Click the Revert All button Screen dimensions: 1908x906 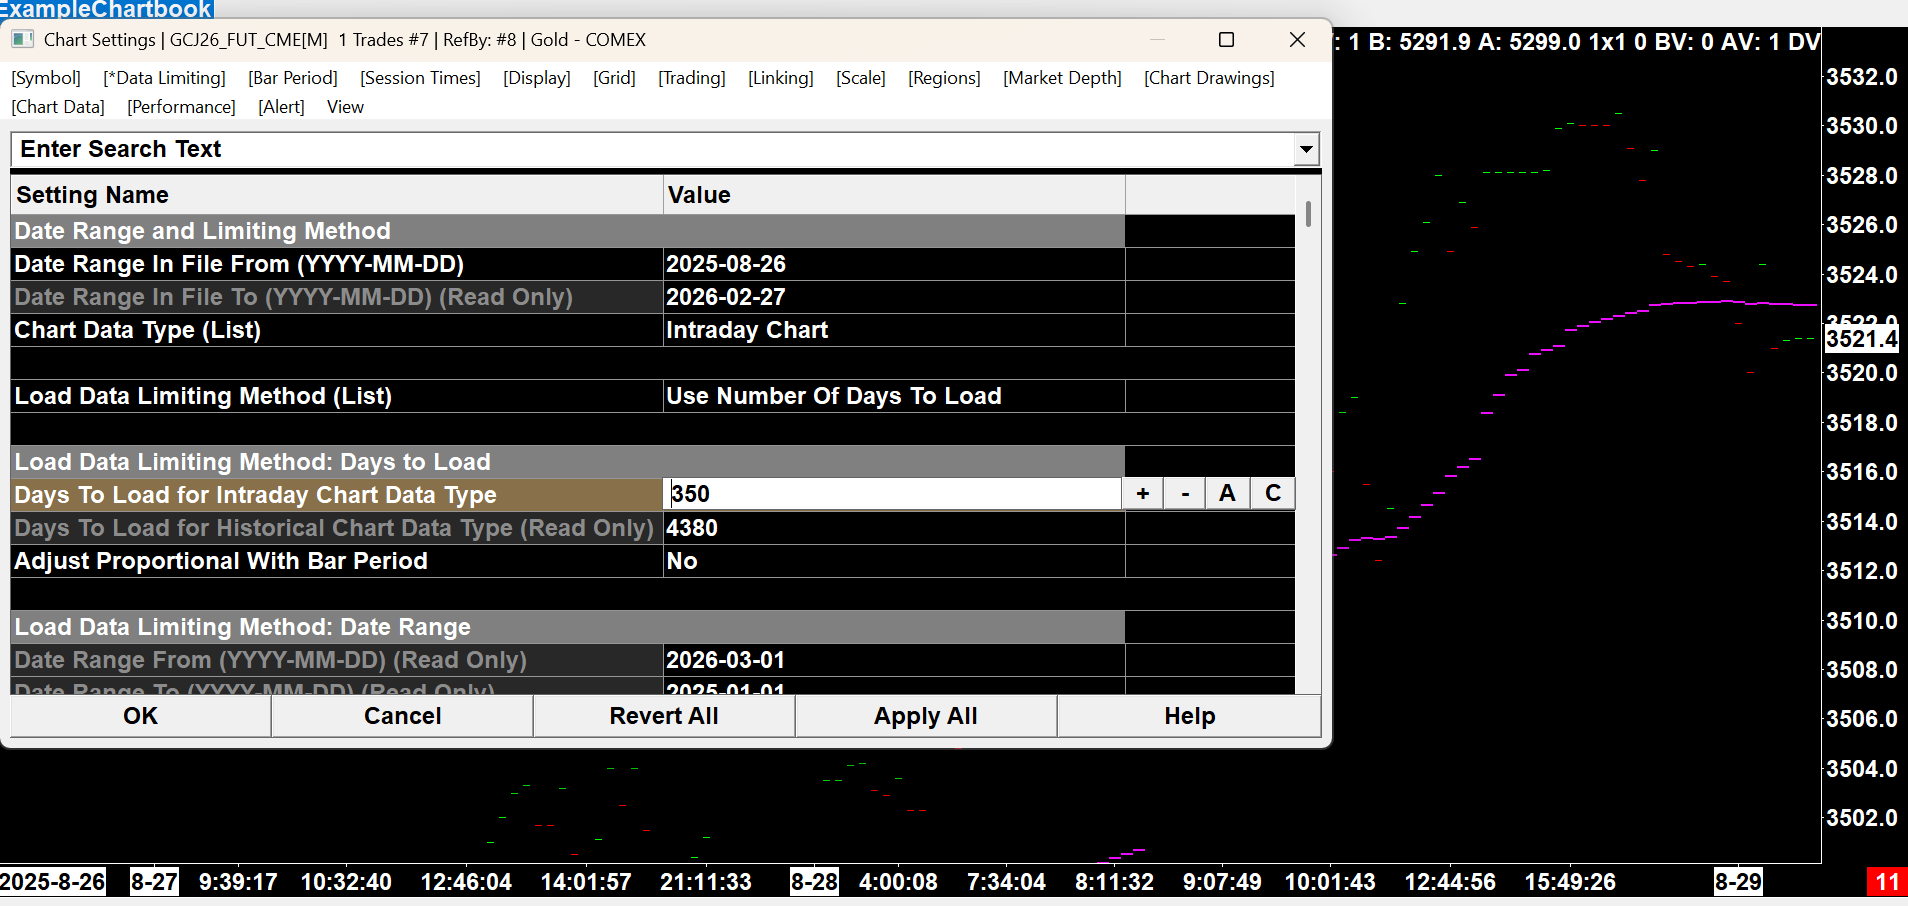[664, 716]
